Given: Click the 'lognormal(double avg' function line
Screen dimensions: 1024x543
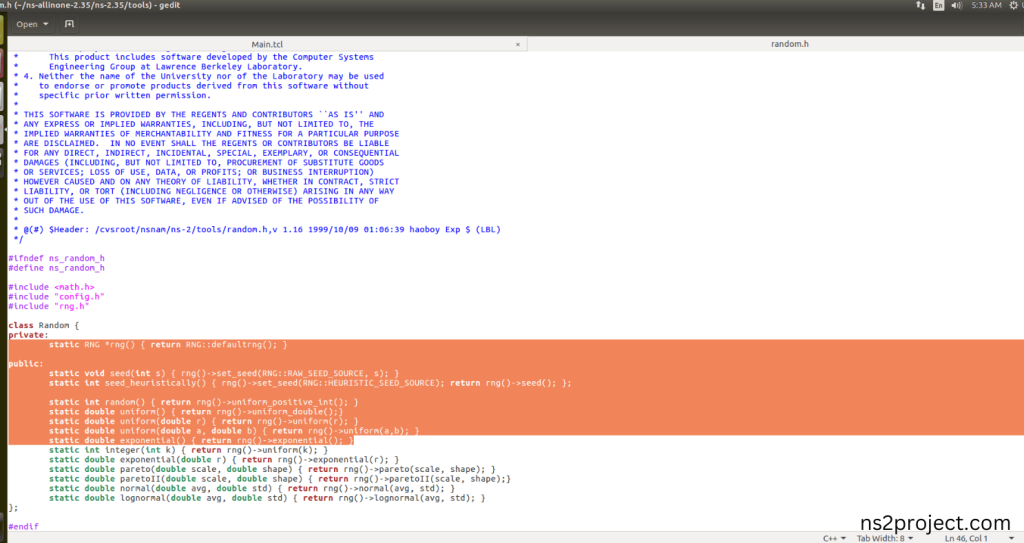Looking at the screenshot, I should pyautogui.click(x=266, y=498).
